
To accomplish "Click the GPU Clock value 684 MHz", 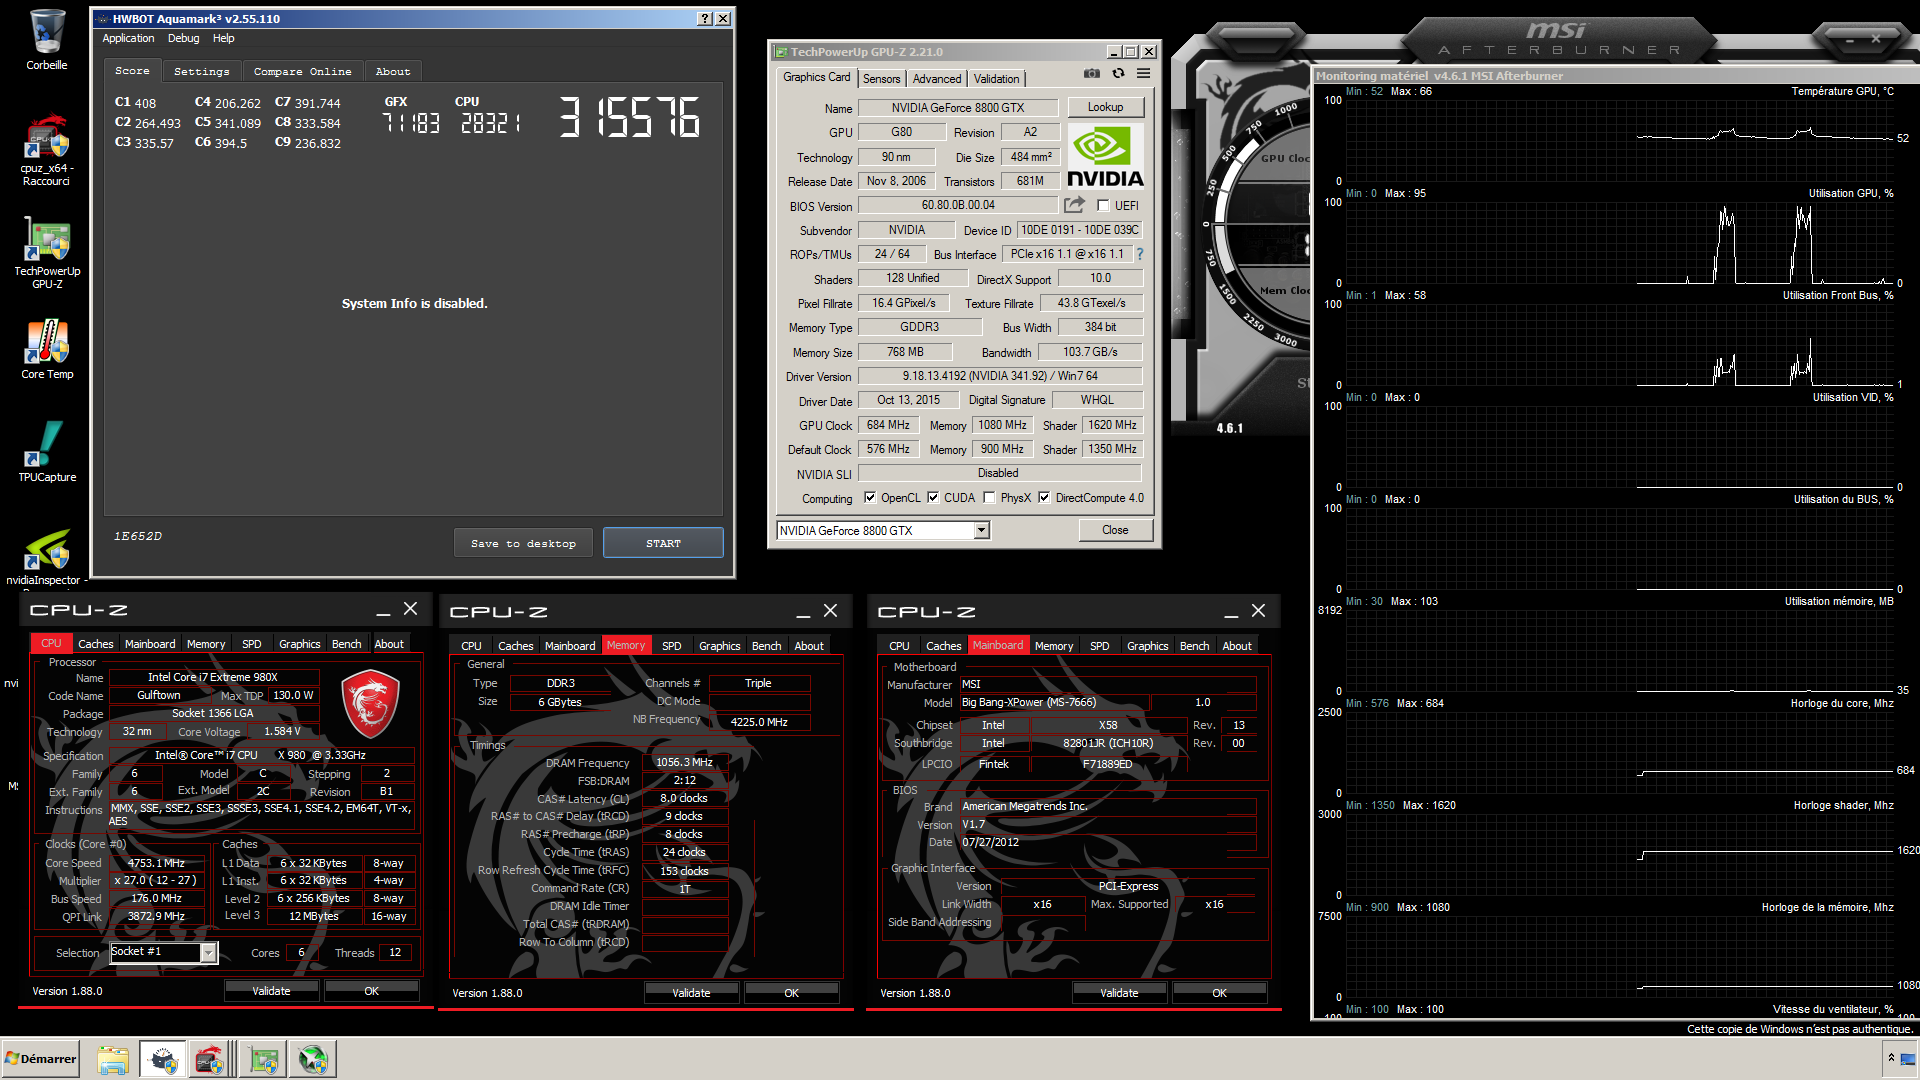I will (x=887, y=425).
